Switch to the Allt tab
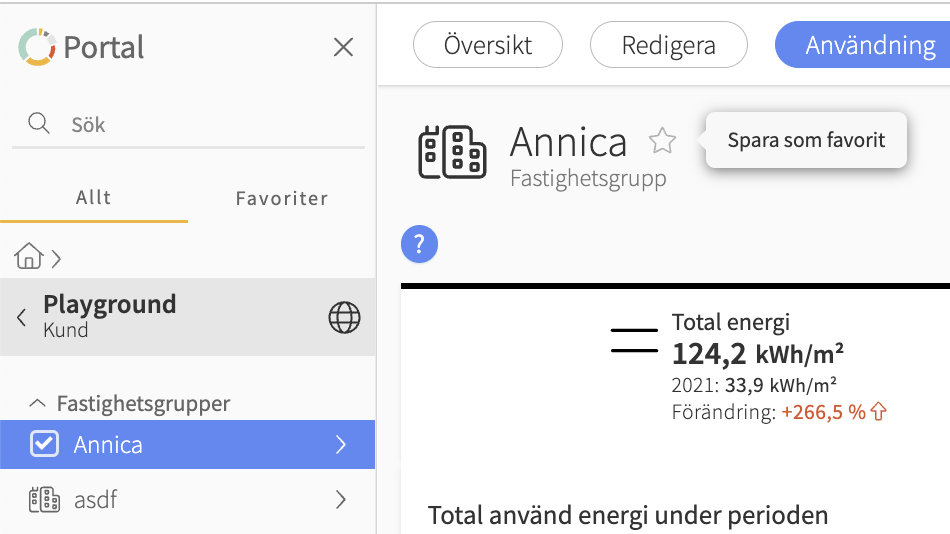The image size is (950, 534). (94, 198)
